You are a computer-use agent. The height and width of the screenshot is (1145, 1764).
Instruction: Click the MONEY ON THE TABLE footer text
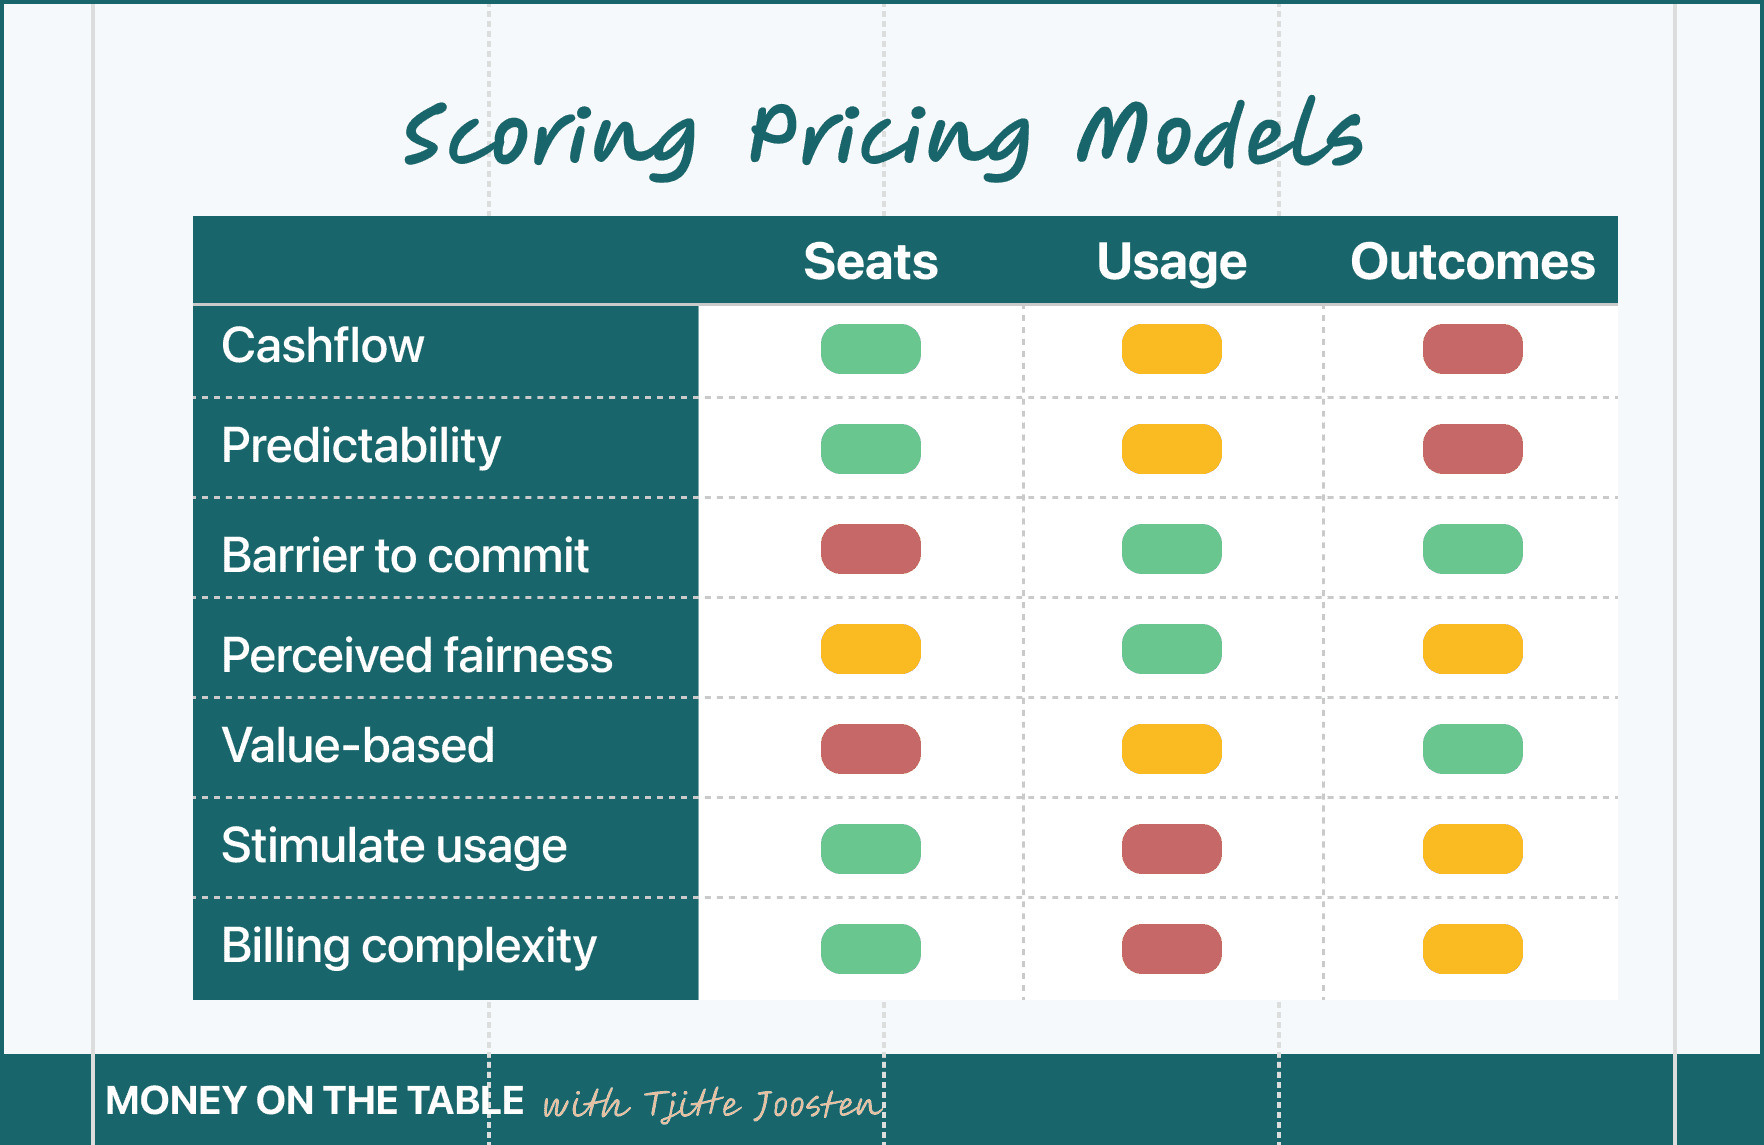coord(315,1101)
